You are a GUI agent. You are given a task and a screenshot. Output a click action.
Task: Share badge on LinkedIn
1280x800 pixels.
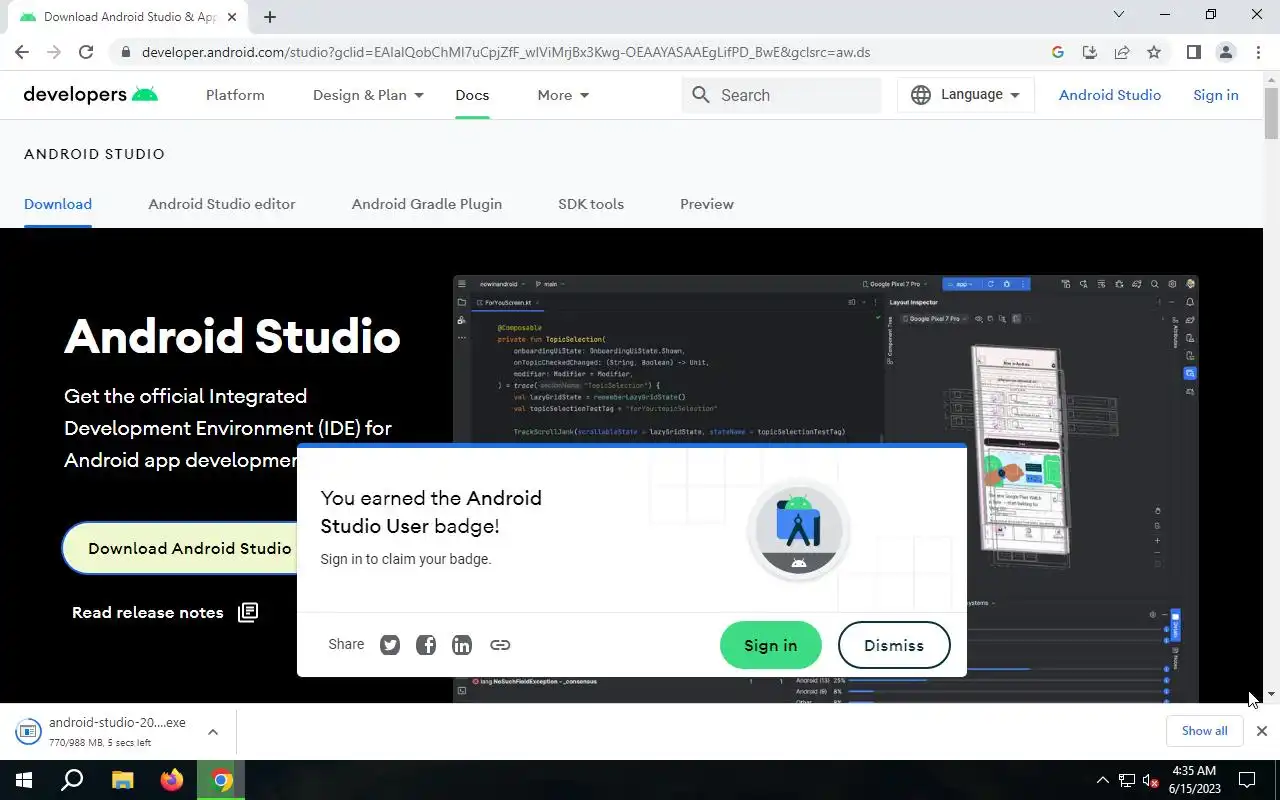coord(462,645)
